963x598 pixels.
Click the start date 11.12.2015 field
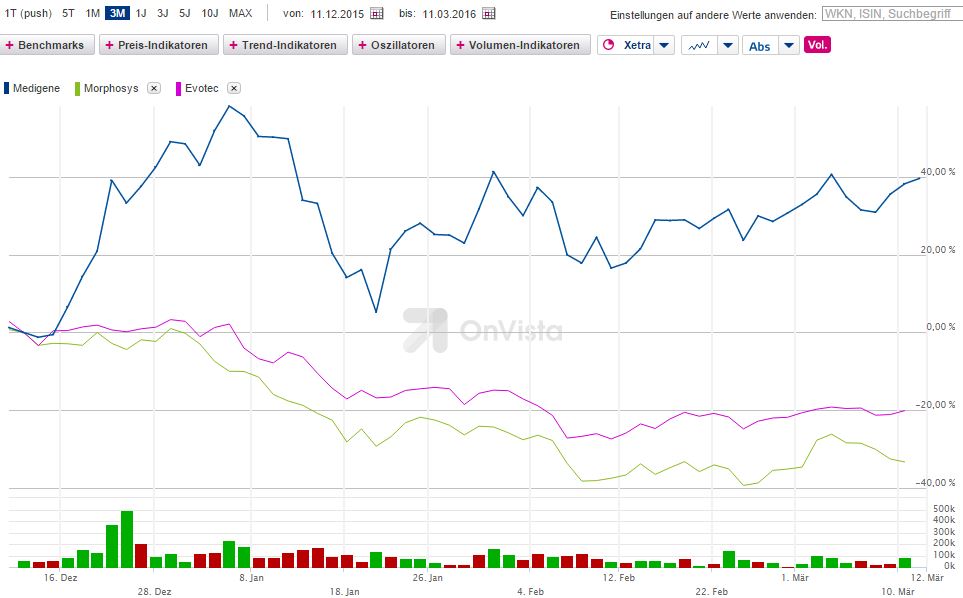337,14
